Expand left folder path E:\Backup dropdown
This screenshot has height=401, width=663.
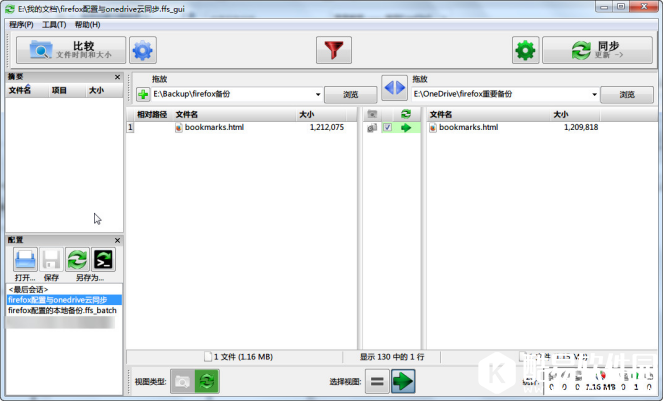(x=316, y=95)
